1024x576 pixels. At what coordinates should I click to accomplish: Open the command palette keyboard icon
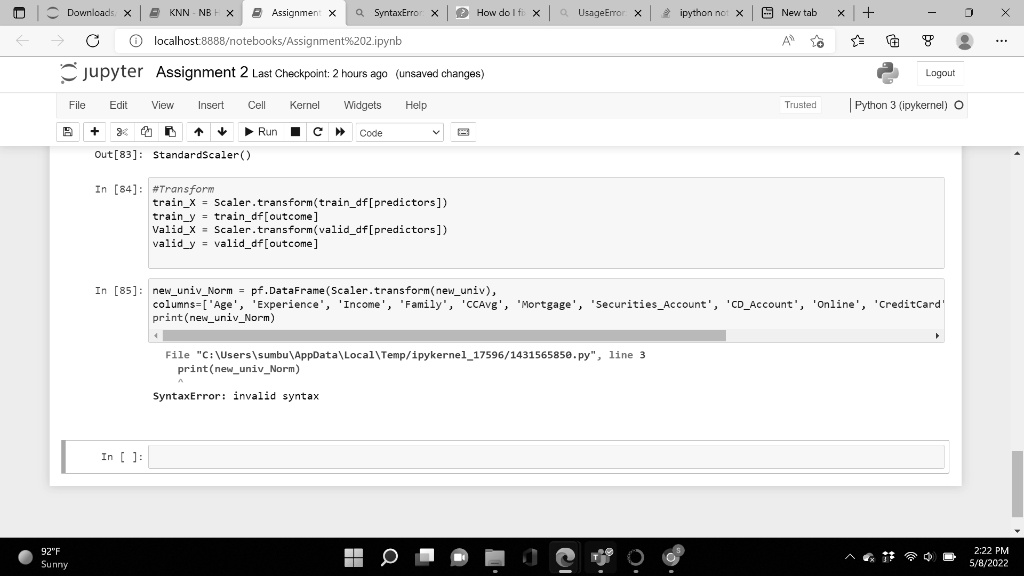463,132
